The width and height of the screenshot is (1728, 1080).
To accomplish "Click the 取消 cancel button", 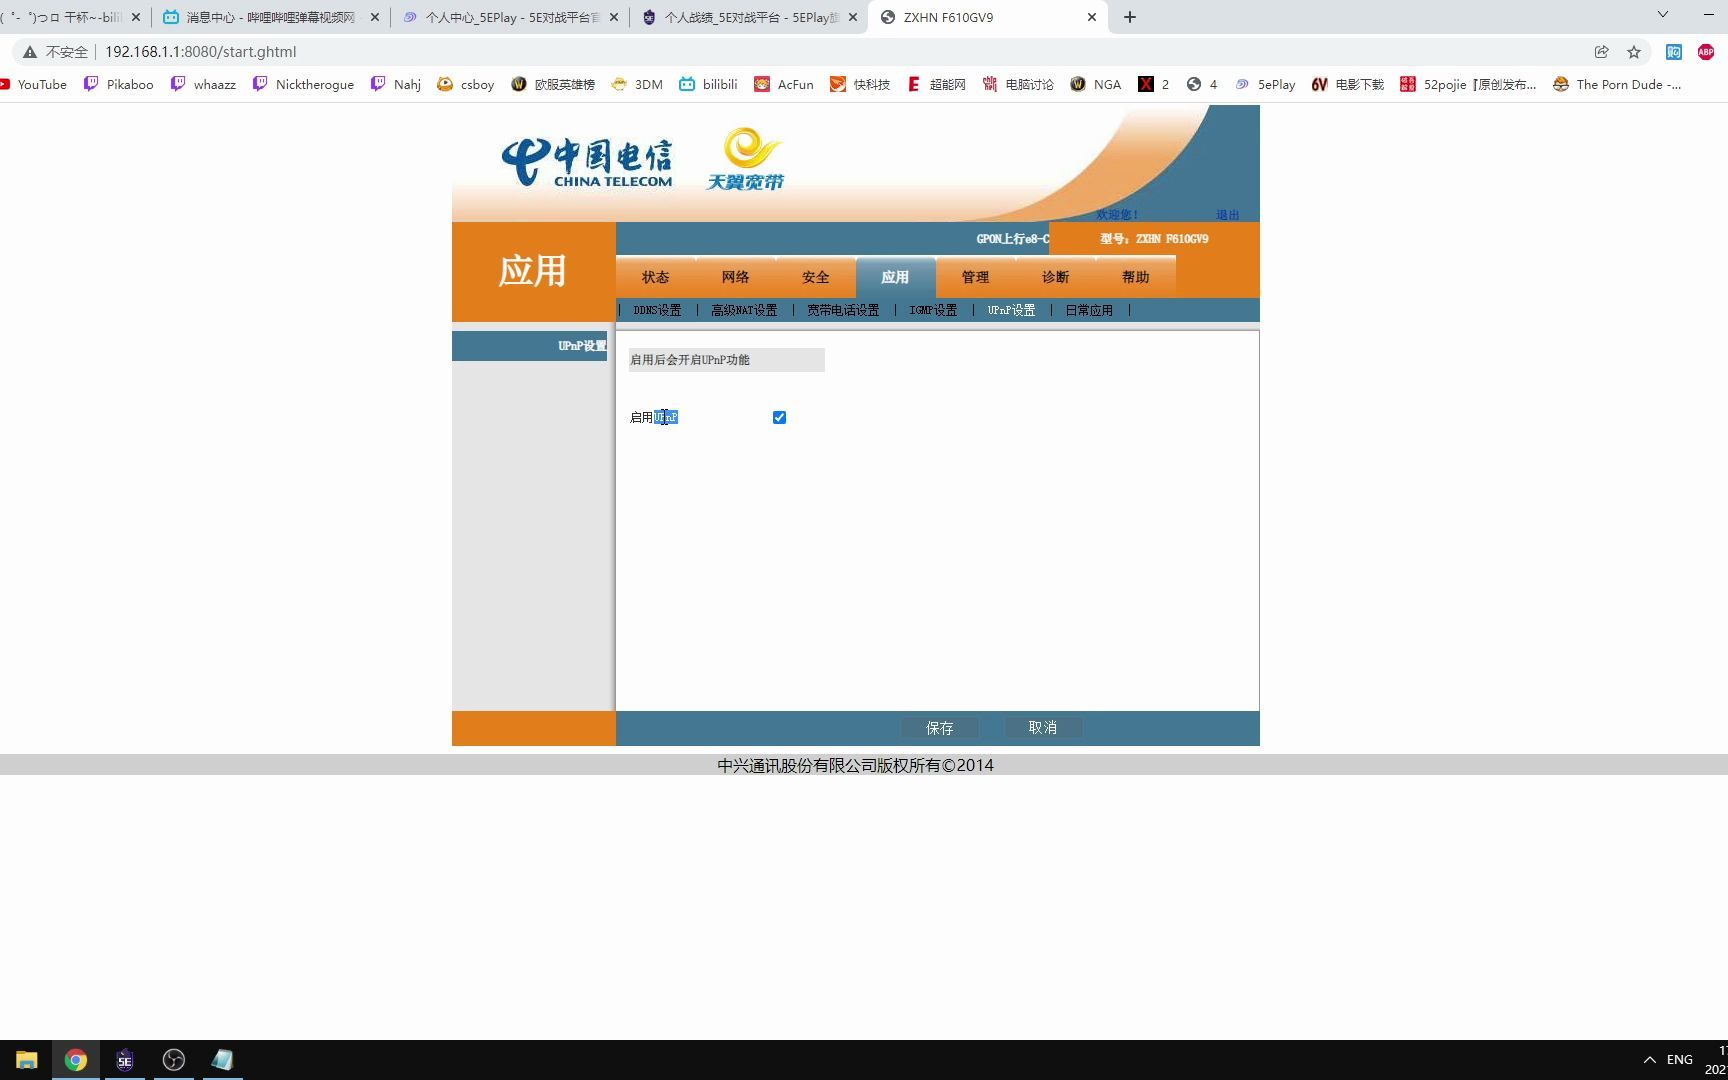I will tap(1043, 728).
